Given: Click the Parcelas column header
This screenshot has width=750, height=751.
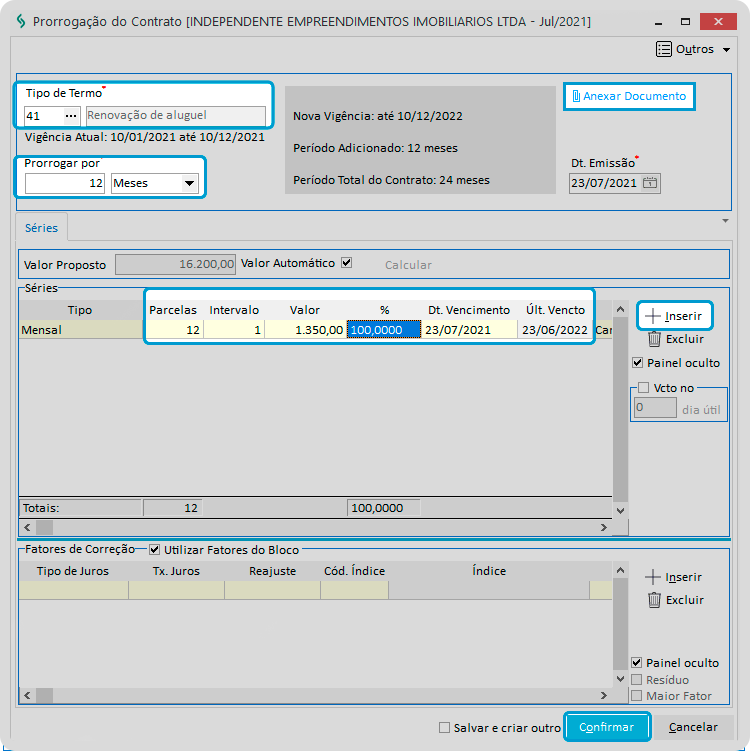Looking at the screenshot, I should (x=173, y=310).
